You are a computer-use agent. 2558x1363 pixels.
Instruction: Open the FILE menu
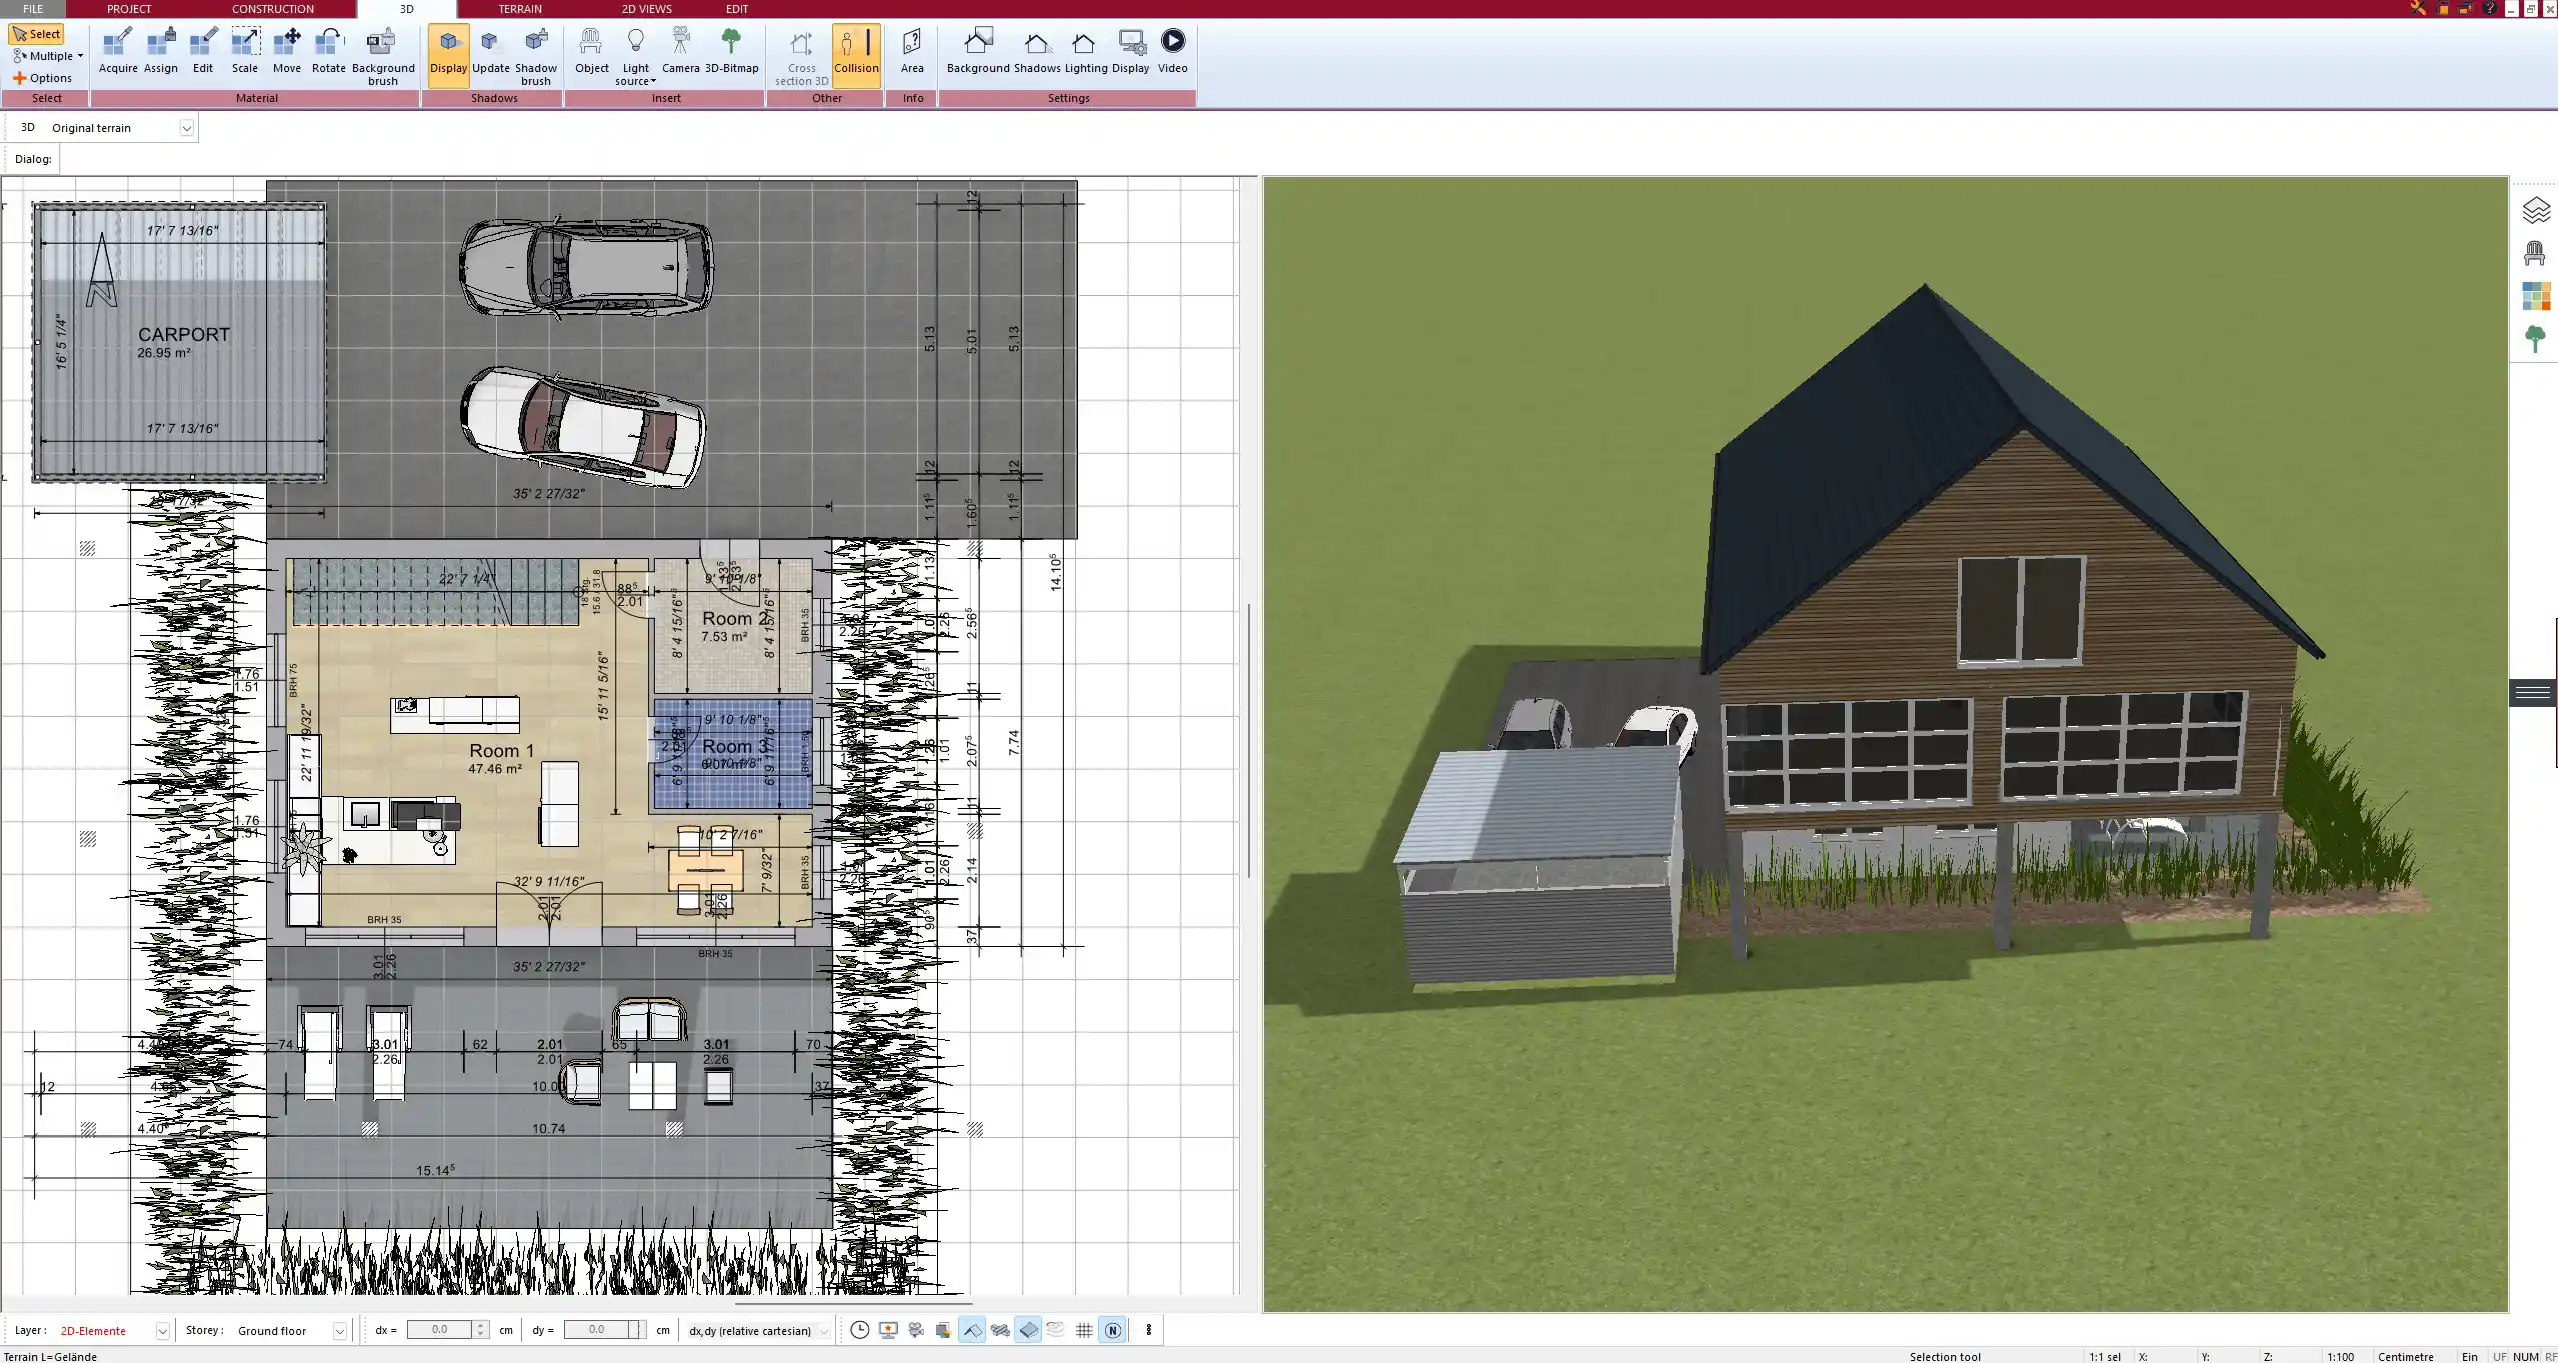[x=33, y=9]
